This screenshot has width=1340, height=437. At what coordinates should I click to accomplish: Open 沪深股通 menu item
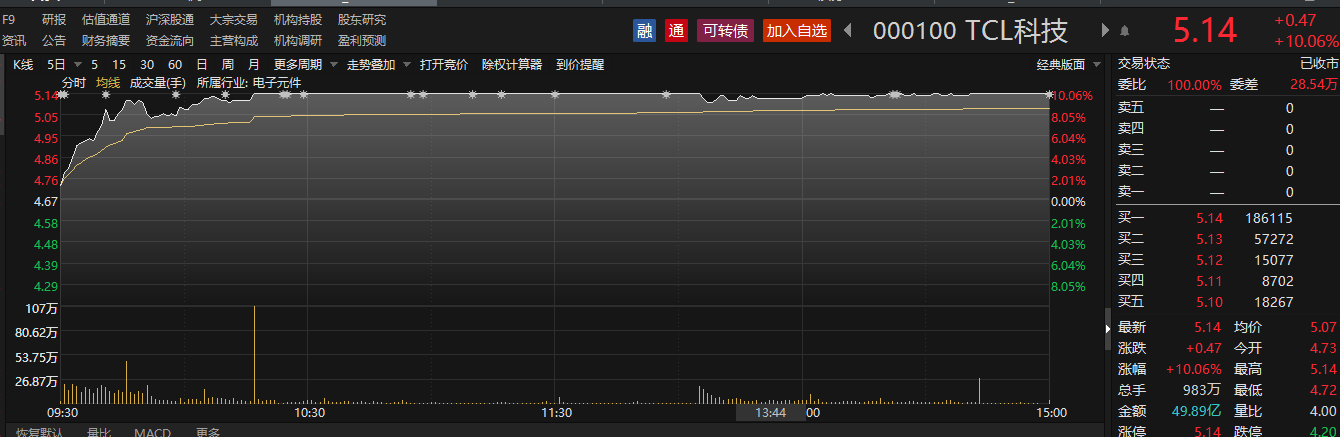pos(170,19)
